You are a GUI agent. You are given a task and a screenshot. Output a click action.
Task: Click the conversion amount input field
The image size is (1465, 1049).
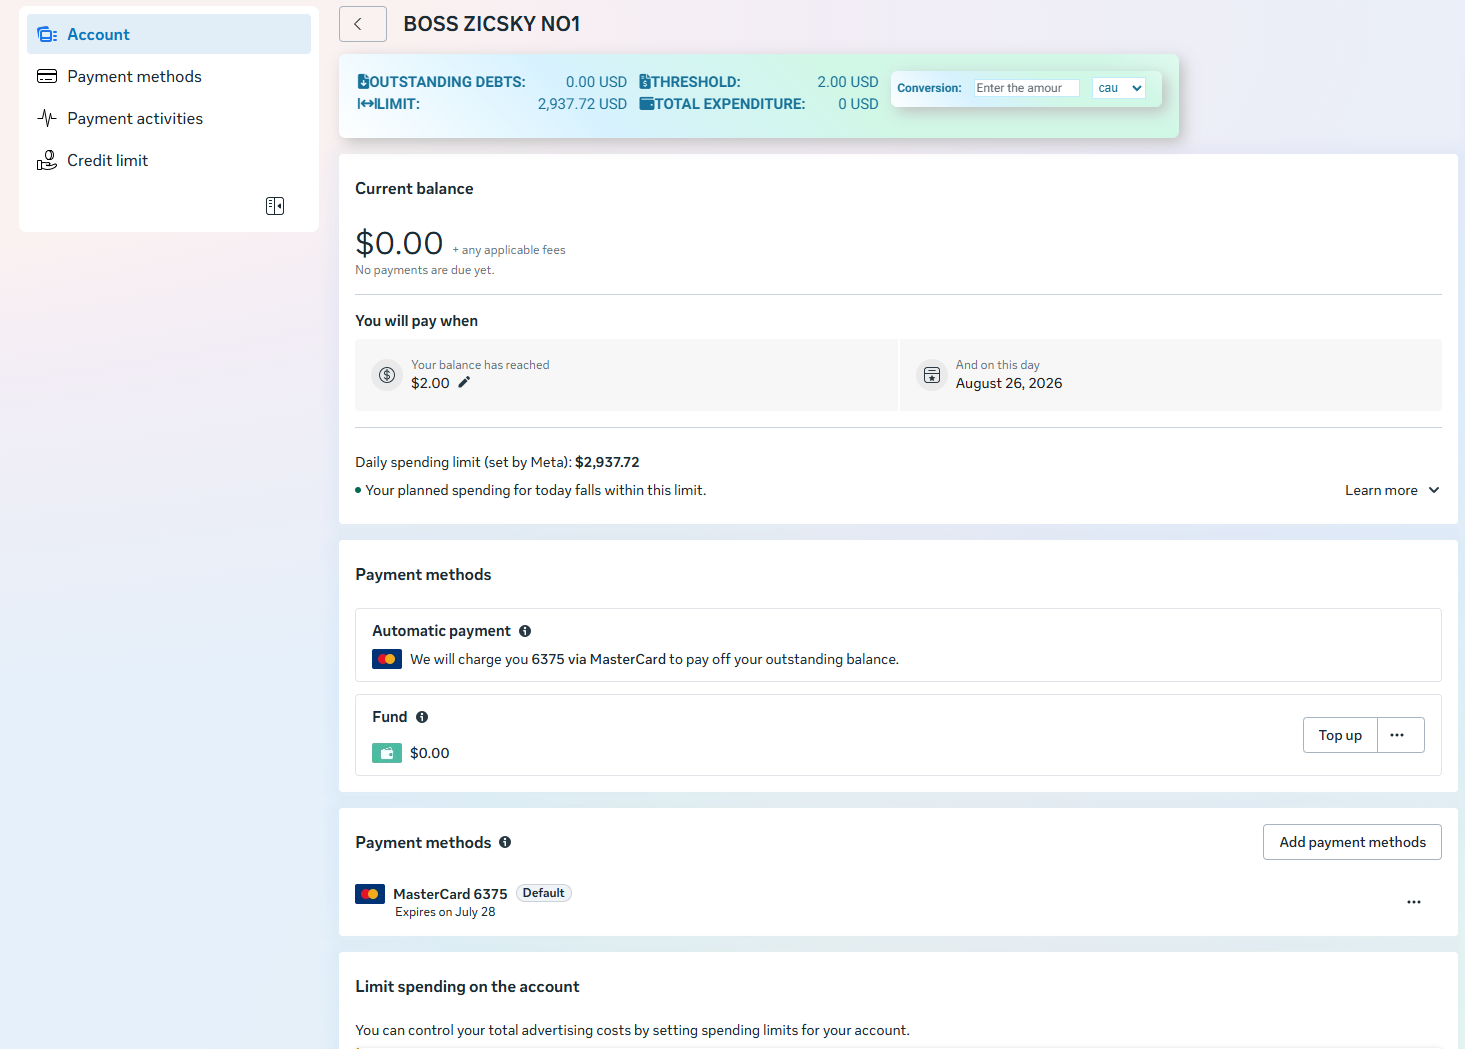point(1027,88)
